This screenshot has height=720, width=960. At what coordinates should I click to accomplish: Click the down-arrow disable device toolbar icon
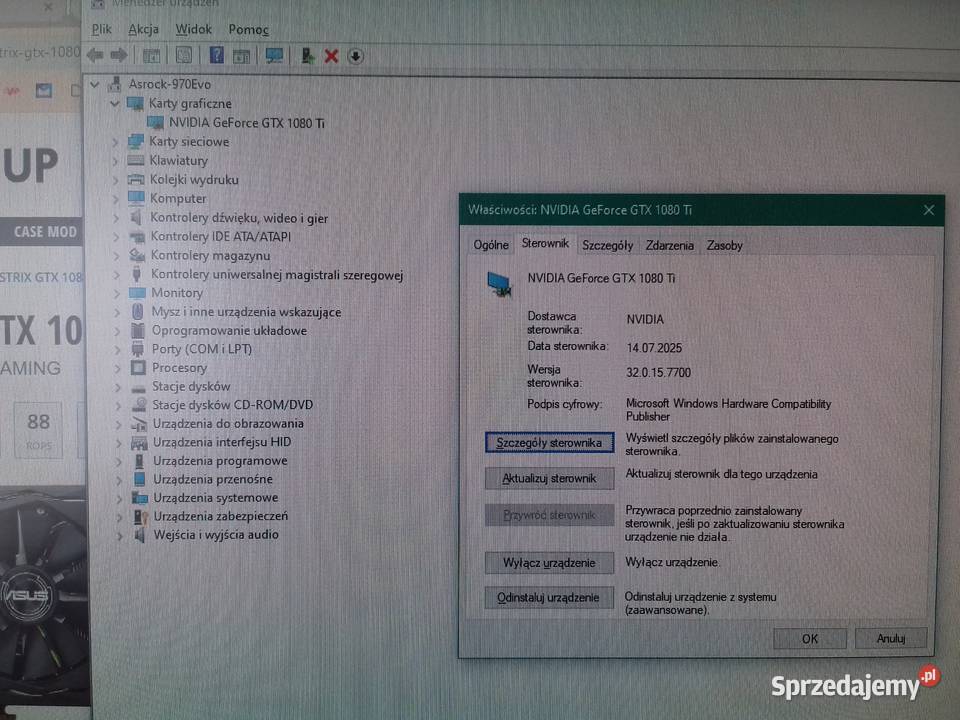tap(356, 56)
